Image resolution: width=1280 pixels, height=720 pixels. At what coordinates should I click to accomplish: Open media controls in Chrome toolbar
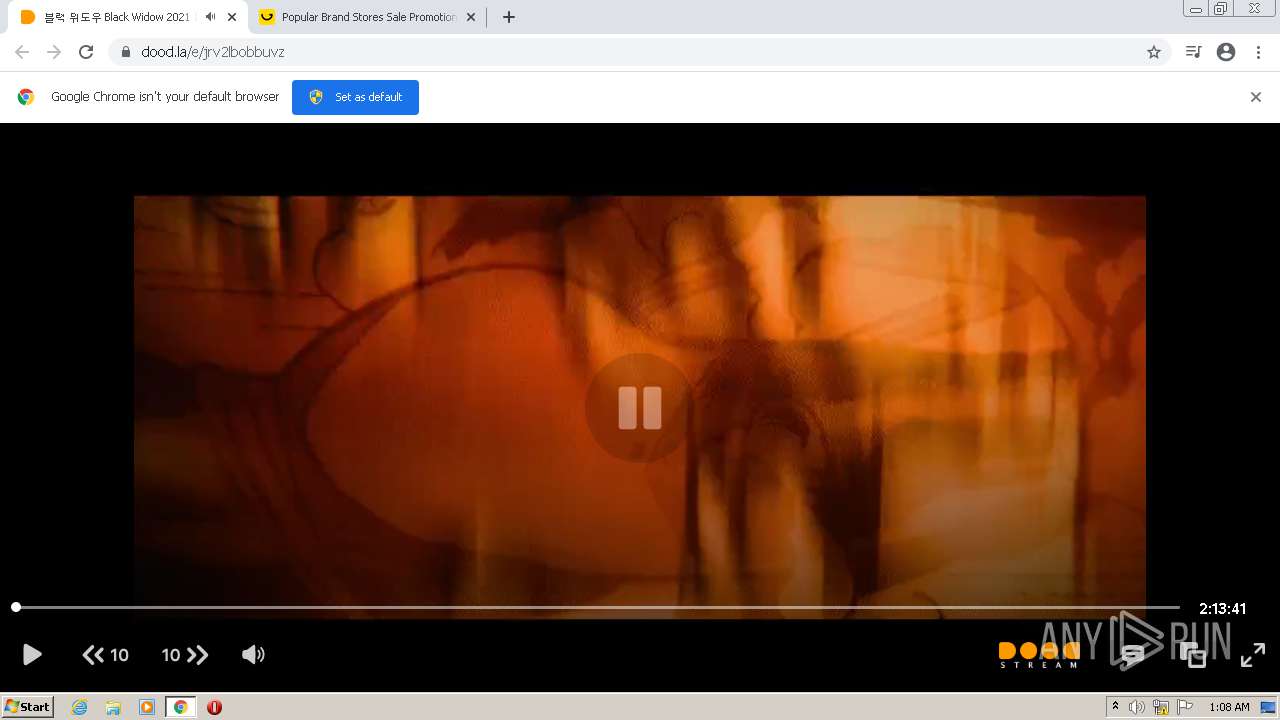pyautogui.click(x=1193, y=52)
